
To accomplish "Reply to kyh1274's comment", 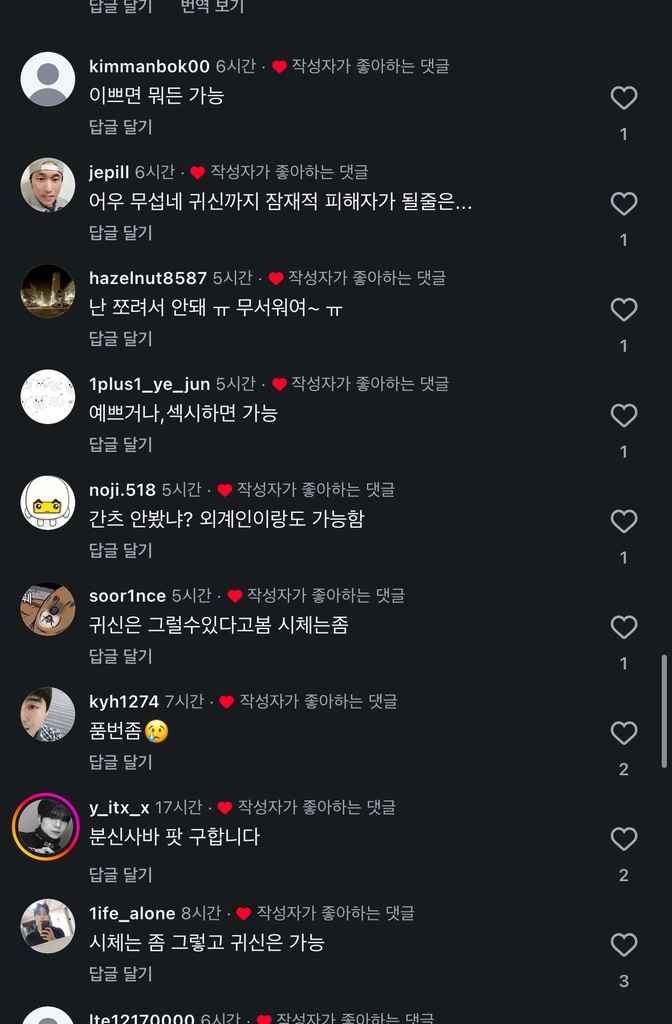I will (x=120, y=762).
